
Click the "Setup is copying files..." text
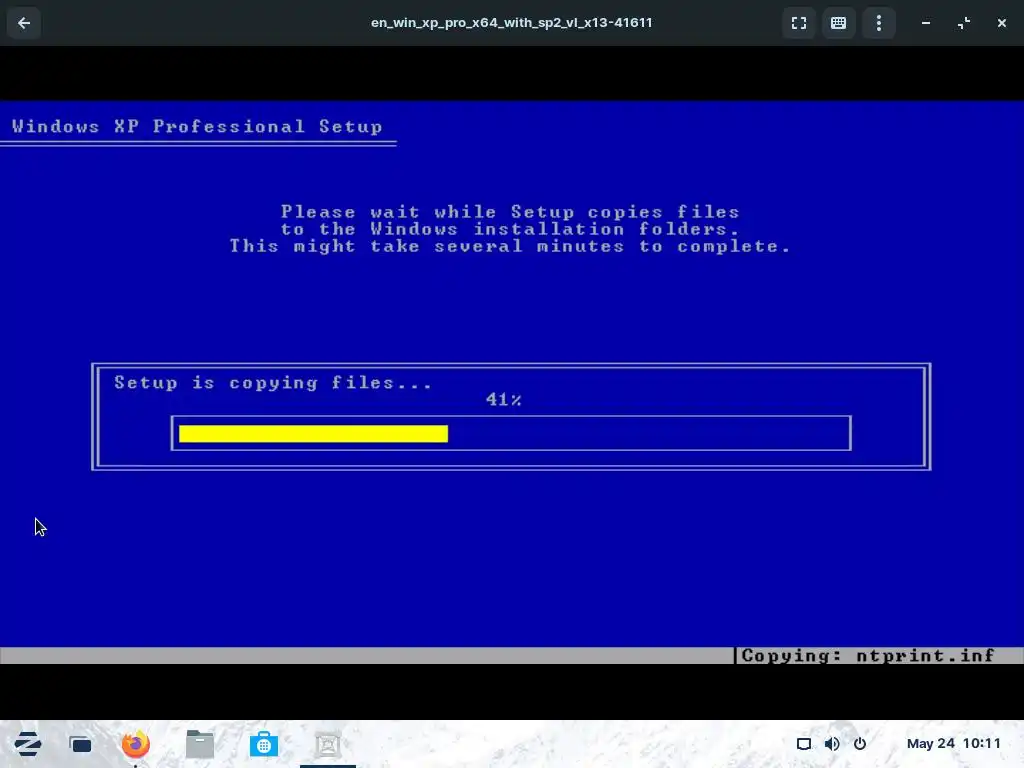273,383
